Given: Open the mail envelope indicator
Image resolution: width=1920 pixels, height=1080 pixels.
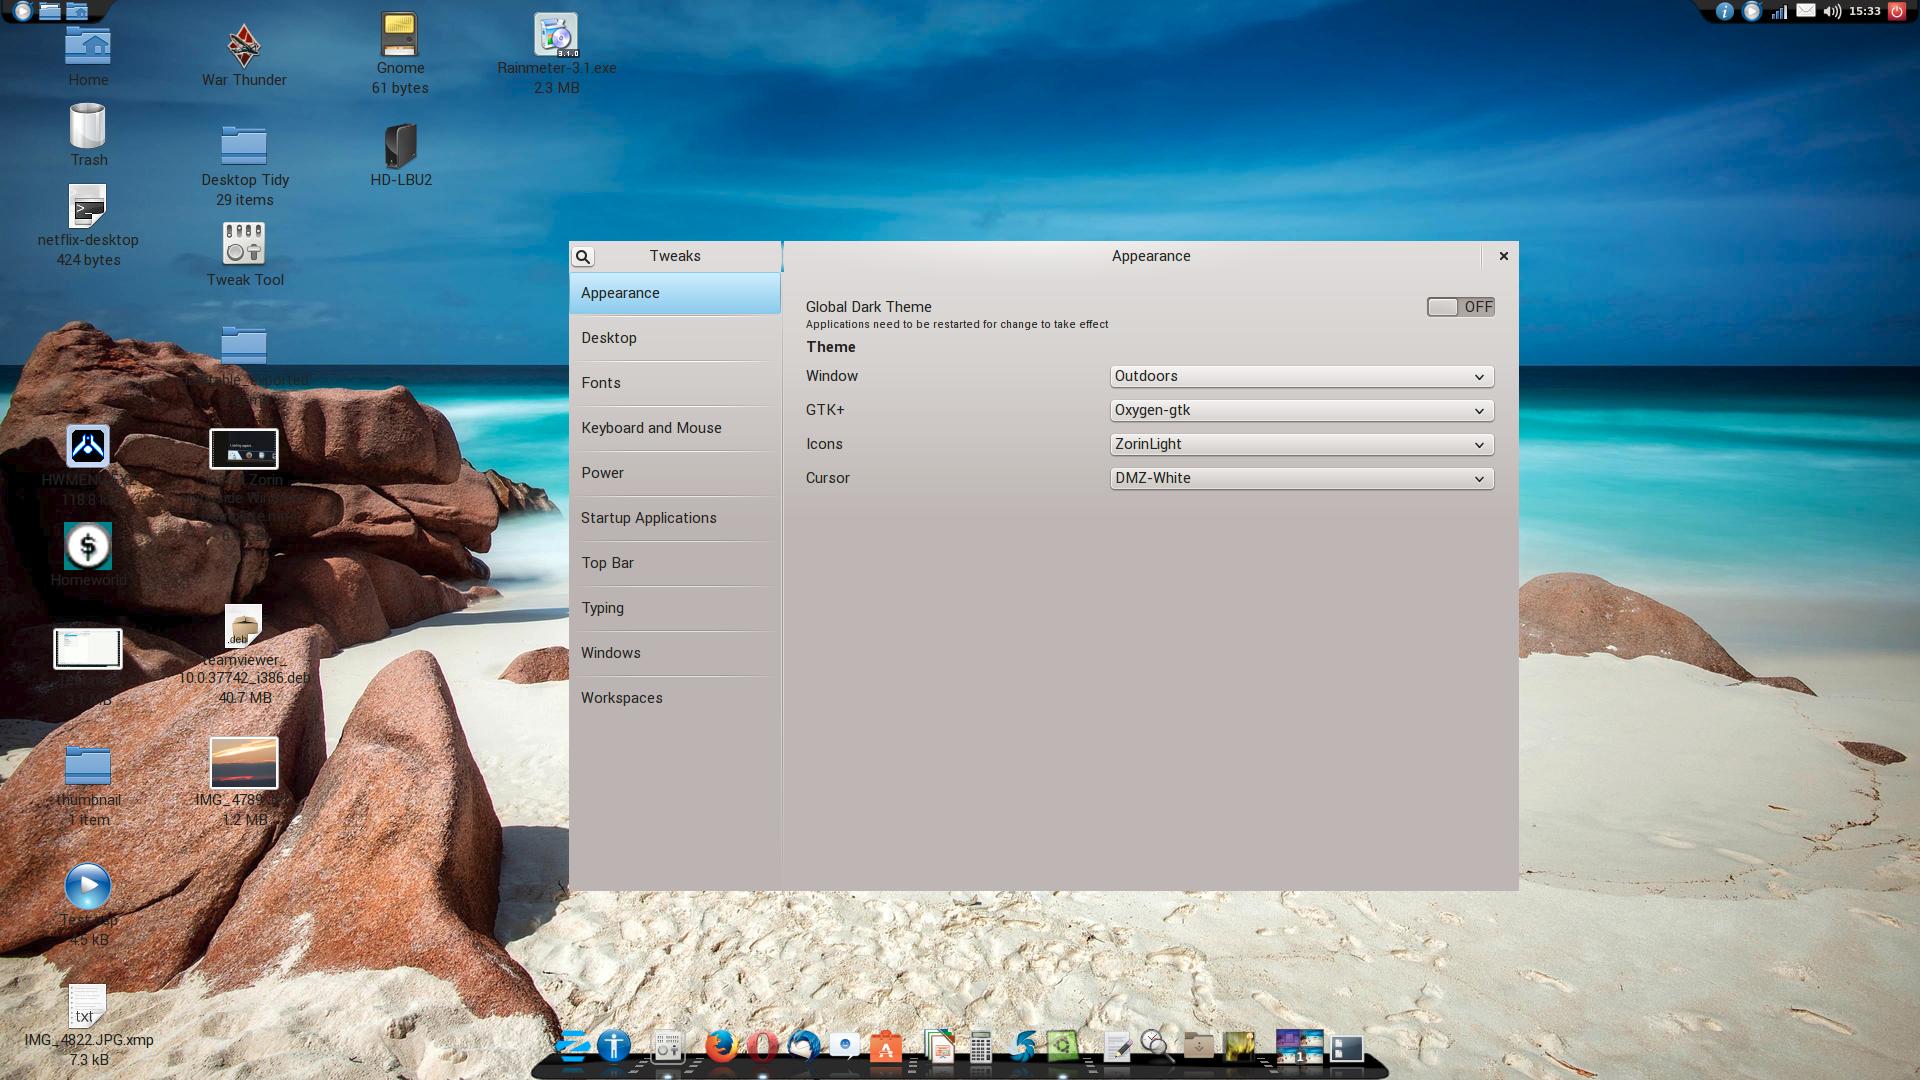Looking at the screenshot, I should (x=1805, y=11).
